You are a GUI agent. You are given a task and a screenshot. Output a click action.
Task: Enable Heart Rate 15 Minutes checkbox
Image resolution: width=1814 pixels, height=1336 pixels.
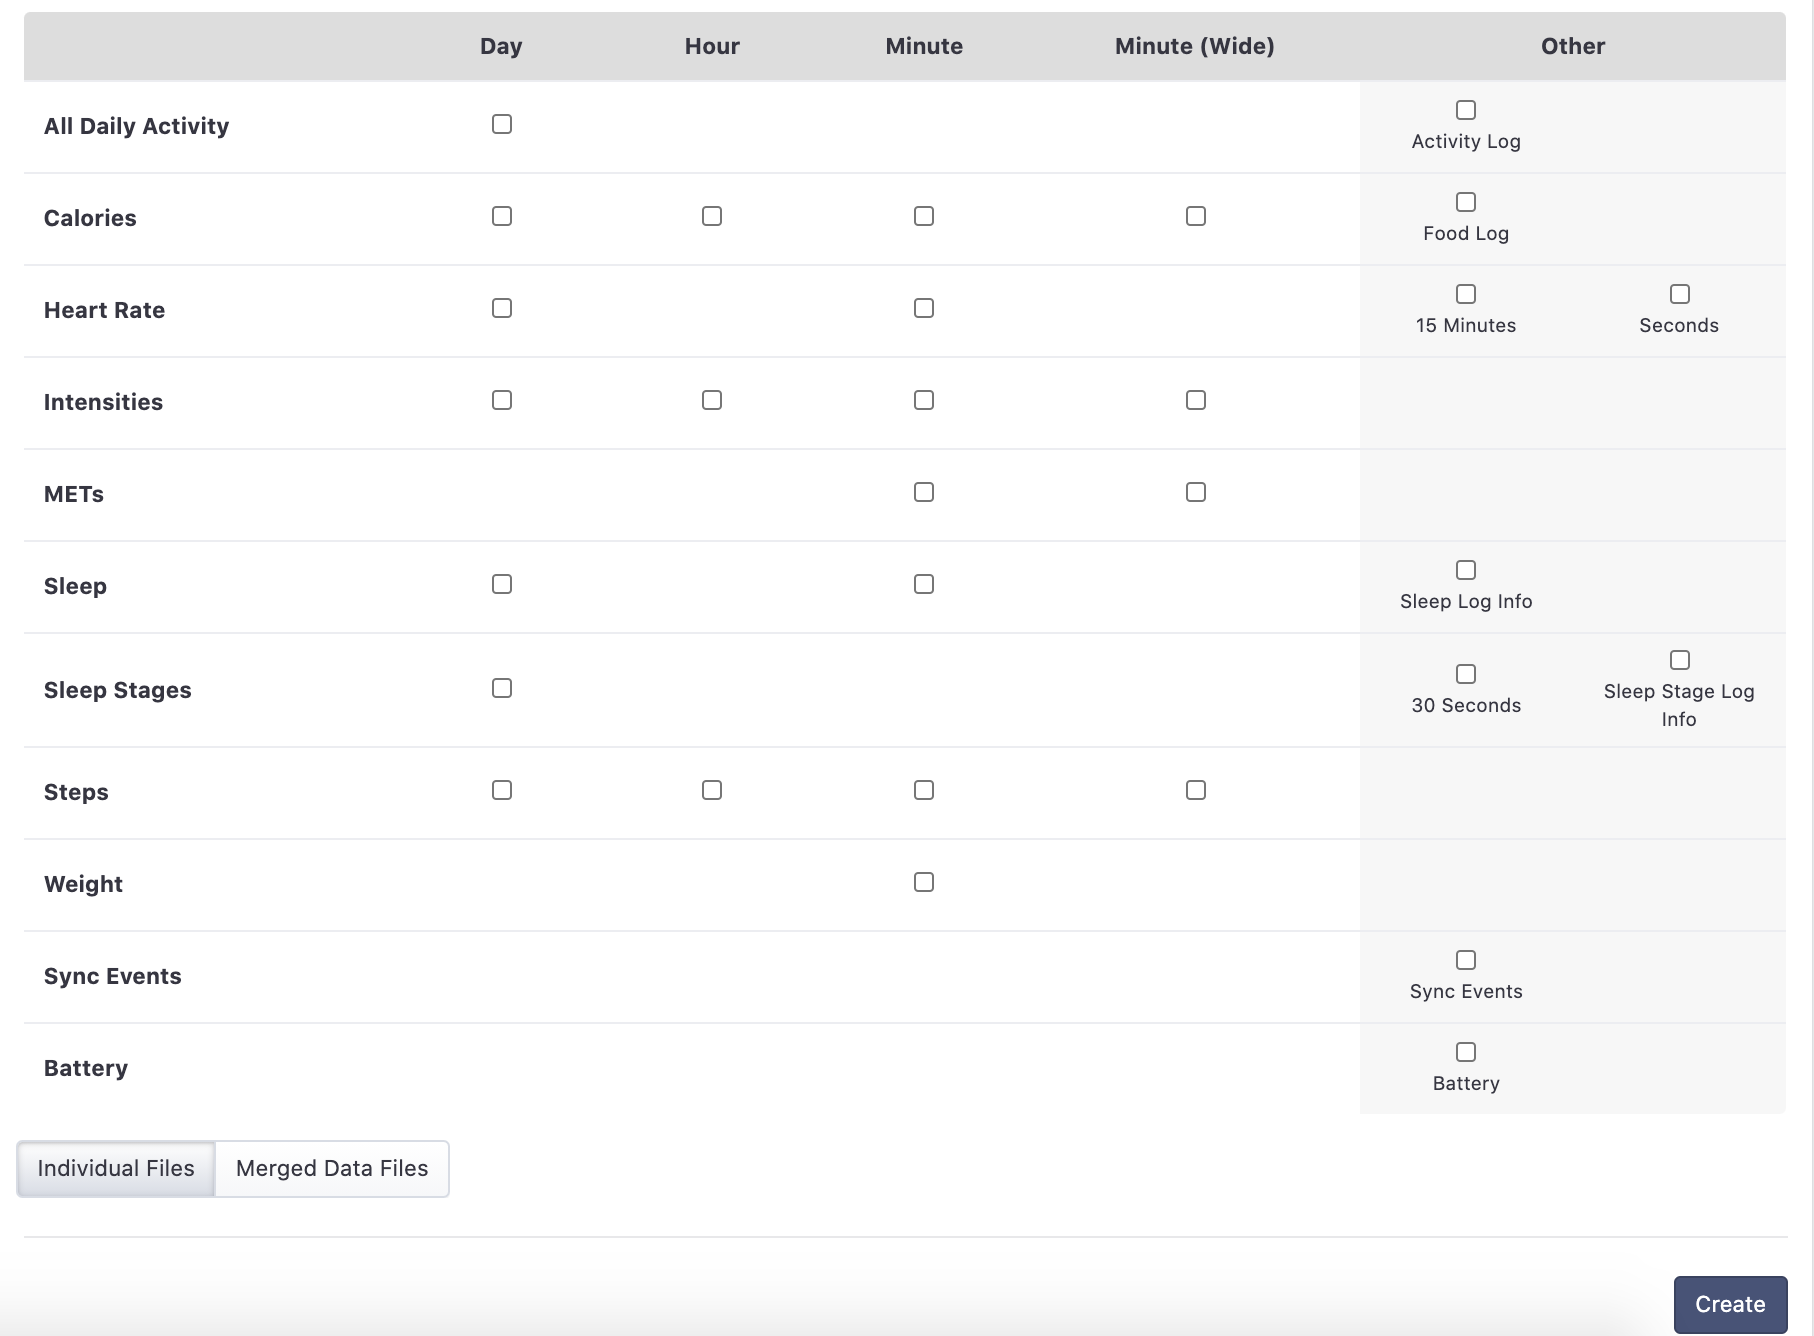click(x=1466, y=294)
